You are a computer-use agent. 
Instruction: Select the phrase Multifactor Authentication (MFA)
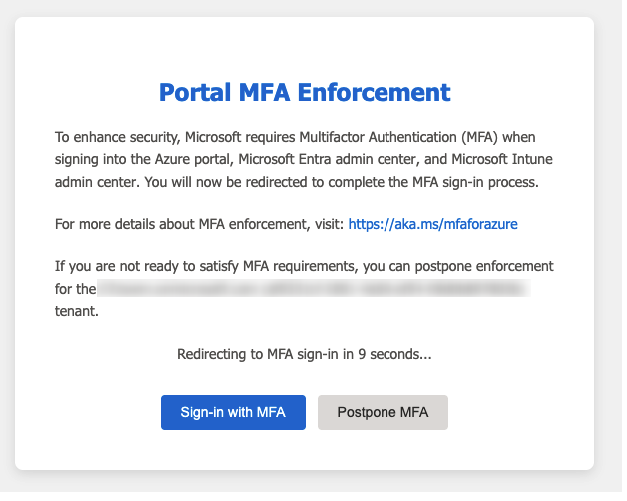point(433,136)
